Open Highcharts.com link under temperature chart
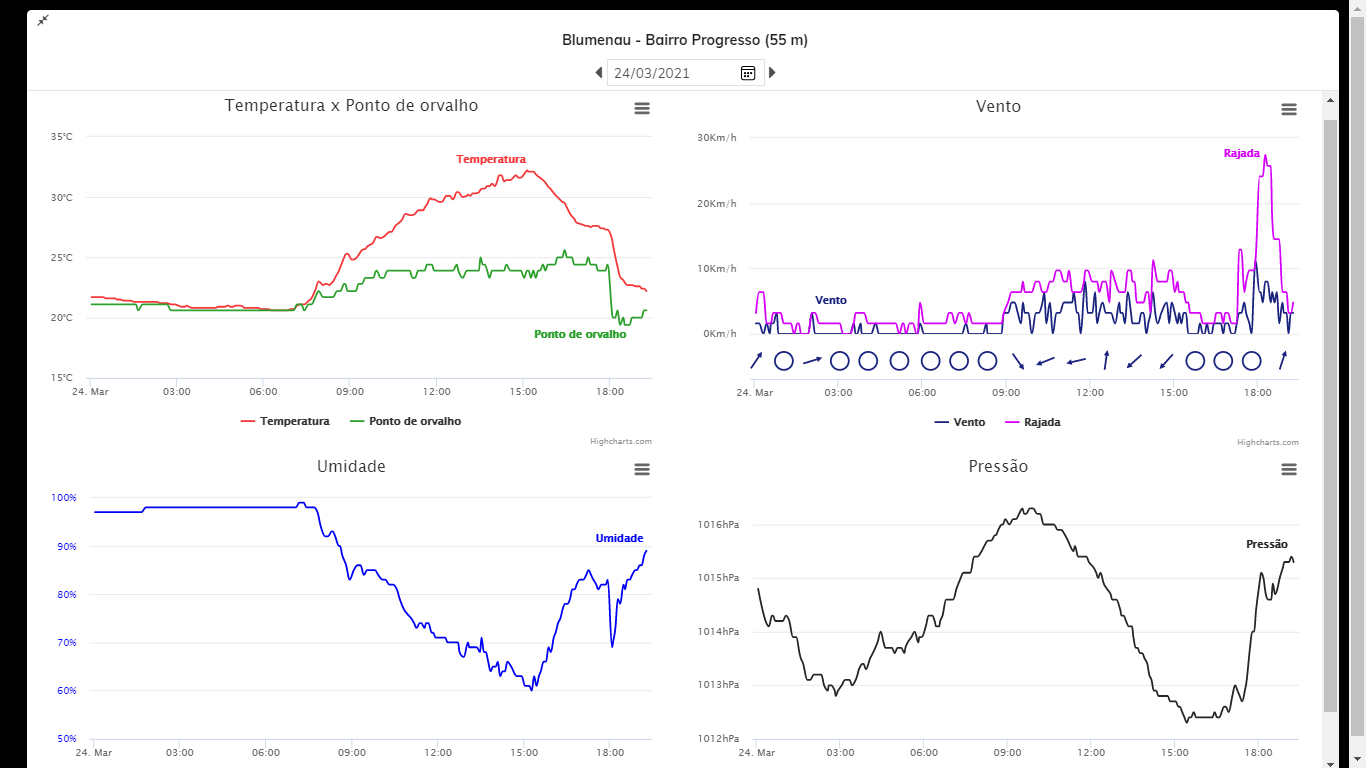Viewport: 1366px width, 768px height. pos(621,441)
